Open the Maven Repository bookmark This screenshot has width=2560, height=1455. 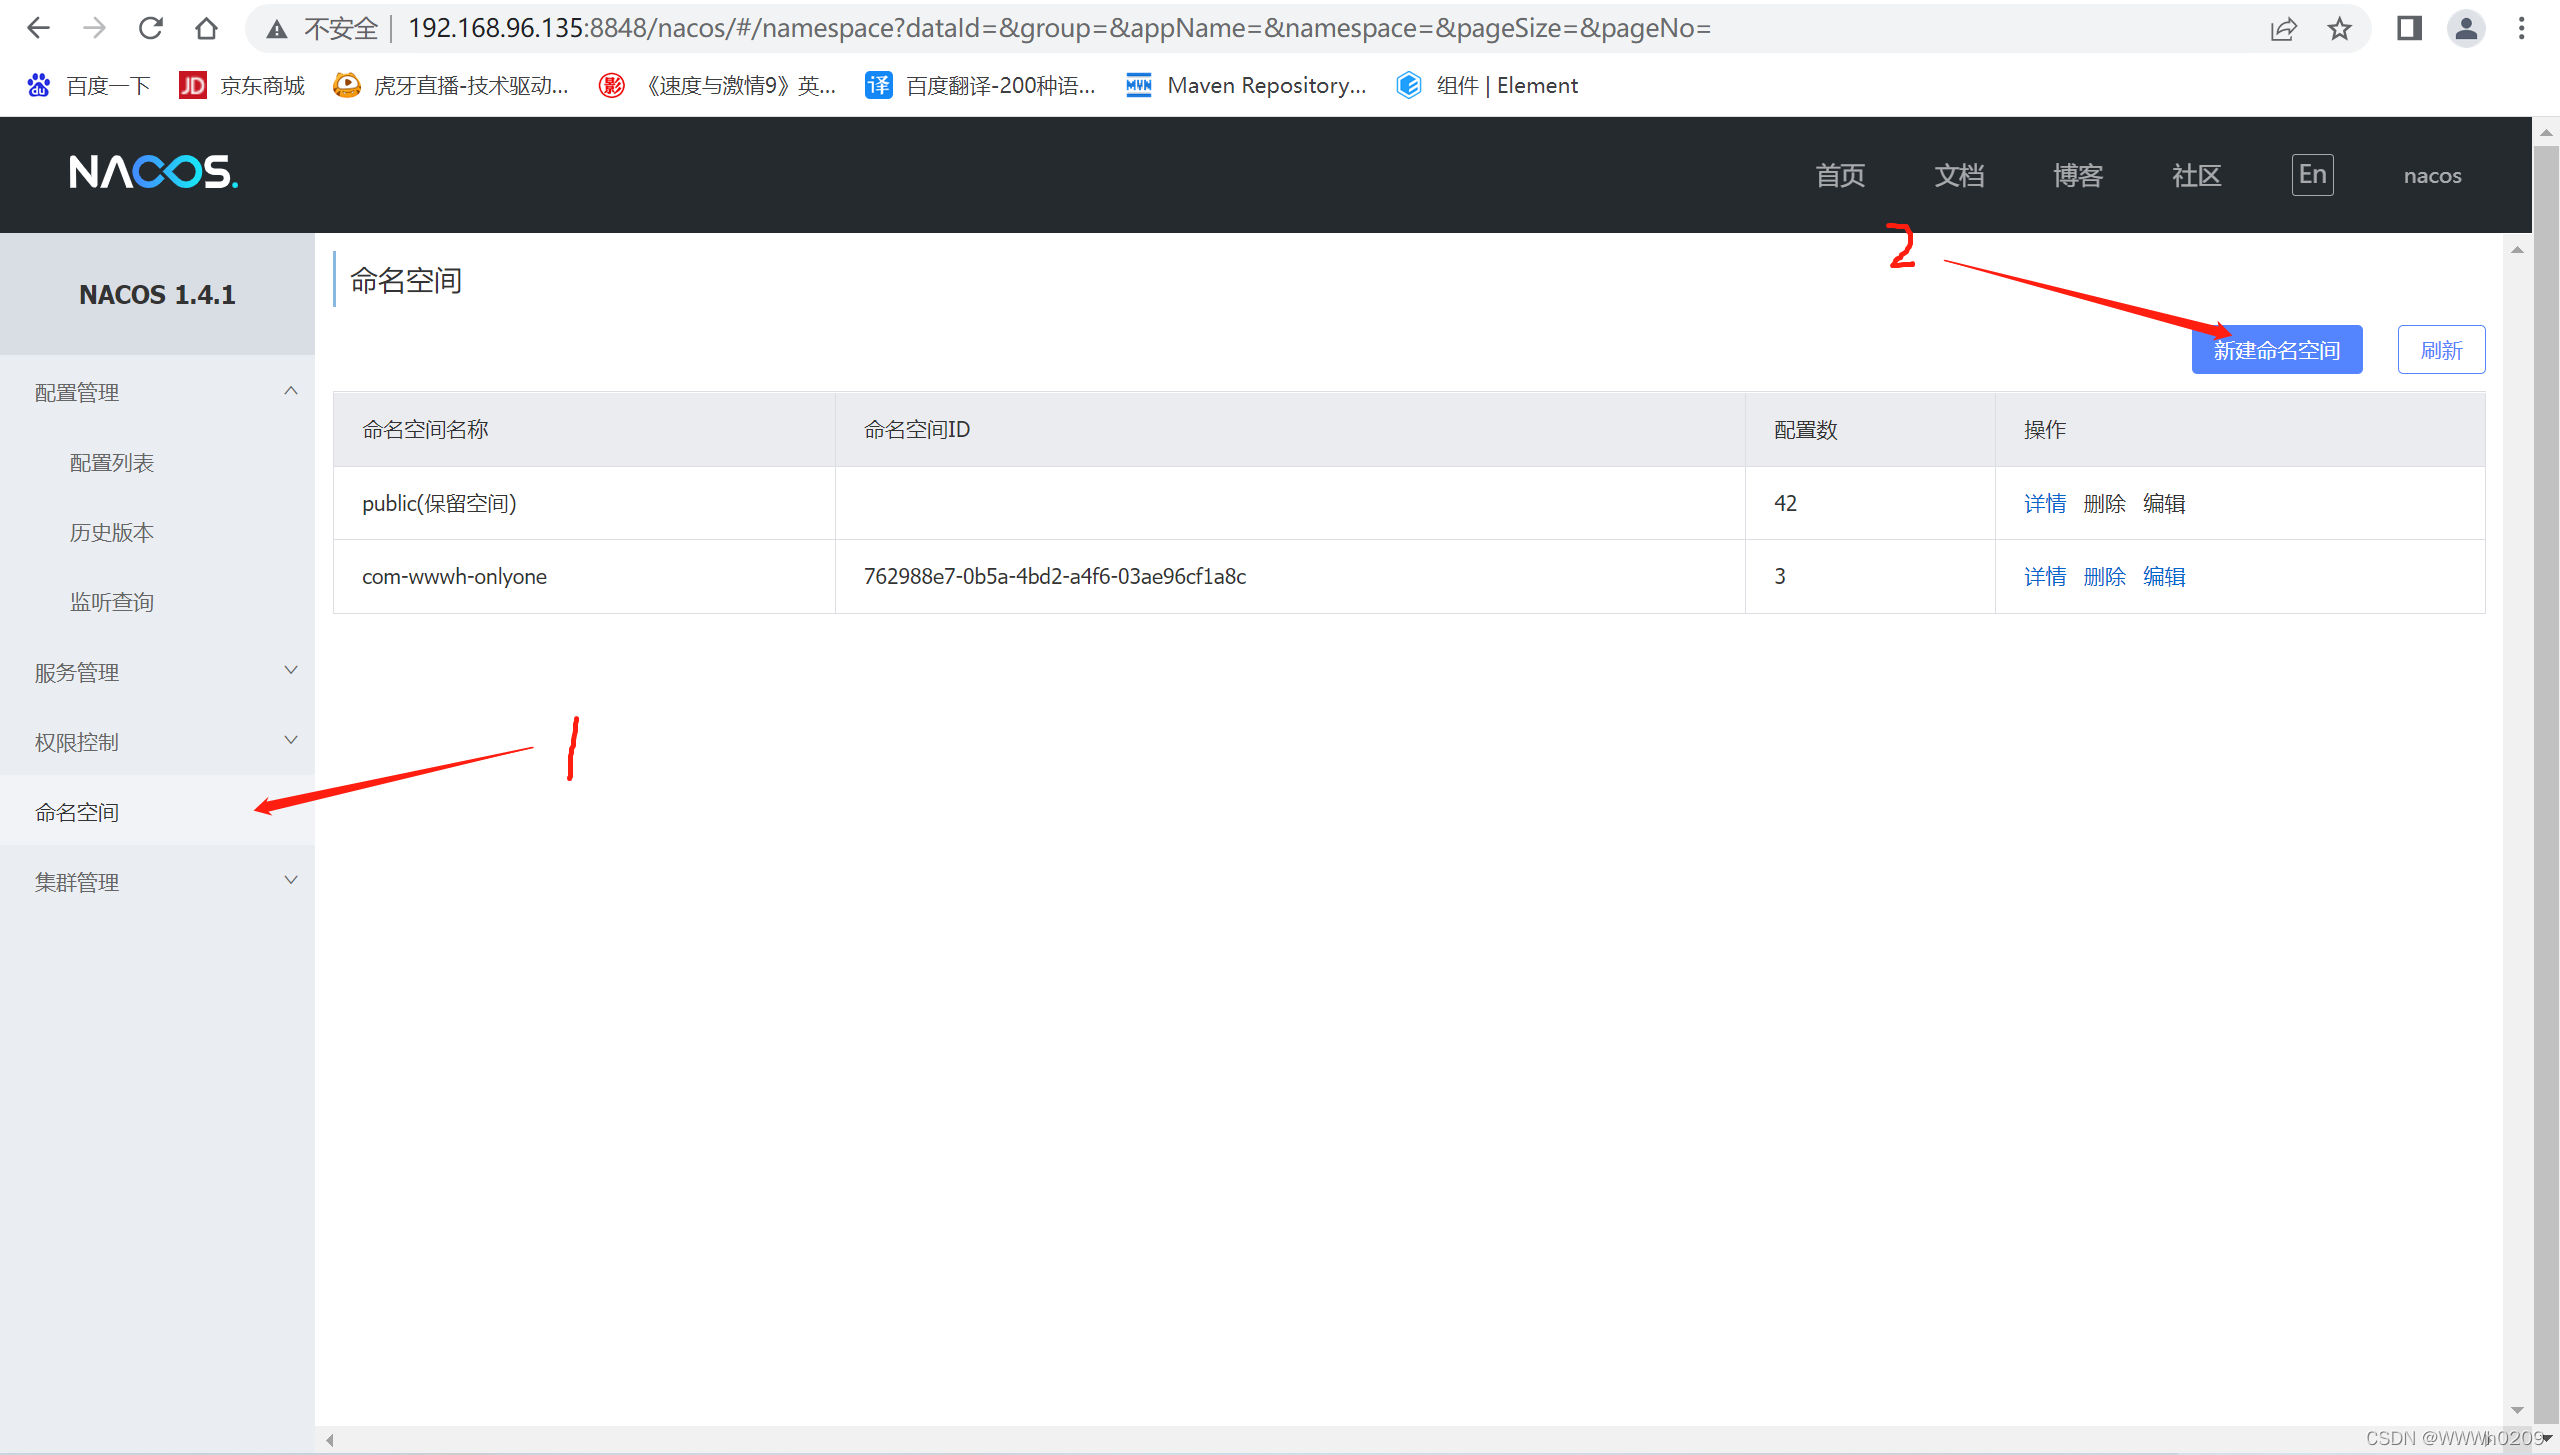[x=1246, y=86]
